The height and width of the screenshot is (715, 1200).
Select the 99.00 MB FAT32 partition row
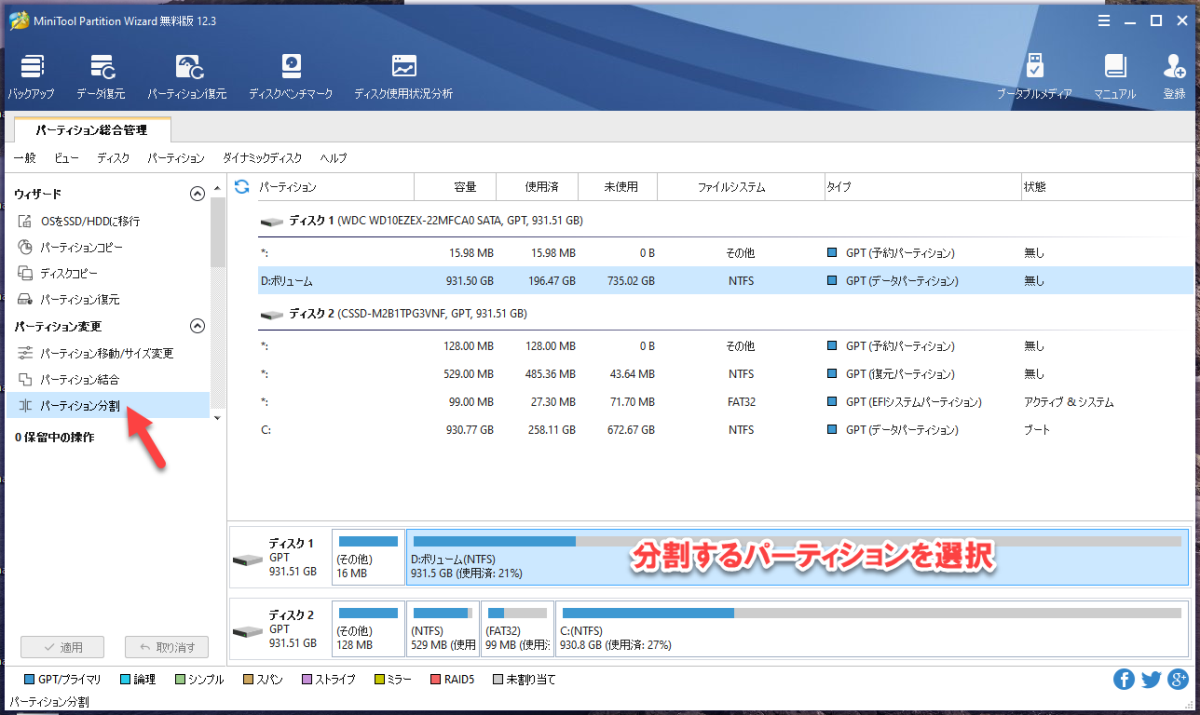tap(725, 402)
